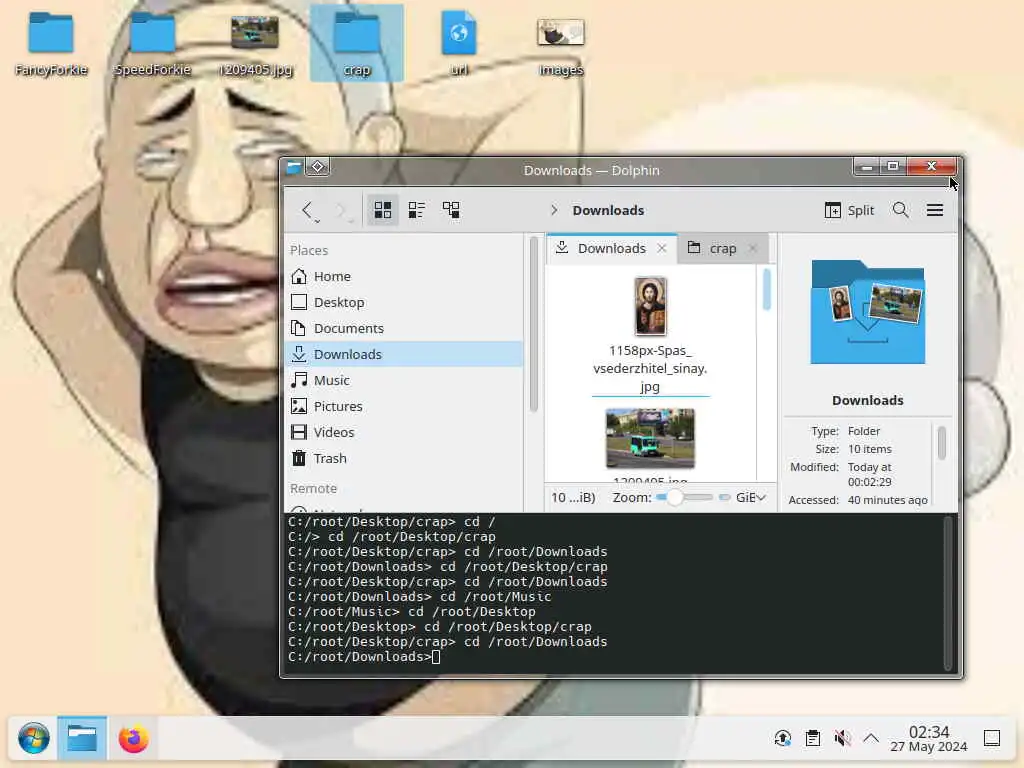
Task: Switch to Icons view mode
Action: click(x=383, y=210)
